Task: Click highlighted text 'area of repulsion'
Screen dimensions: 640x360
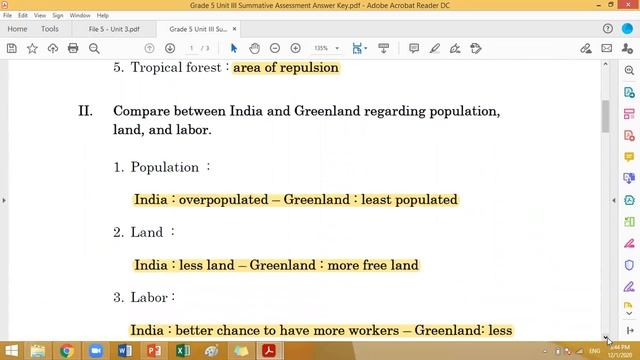Action: click(x=286, y=67)
